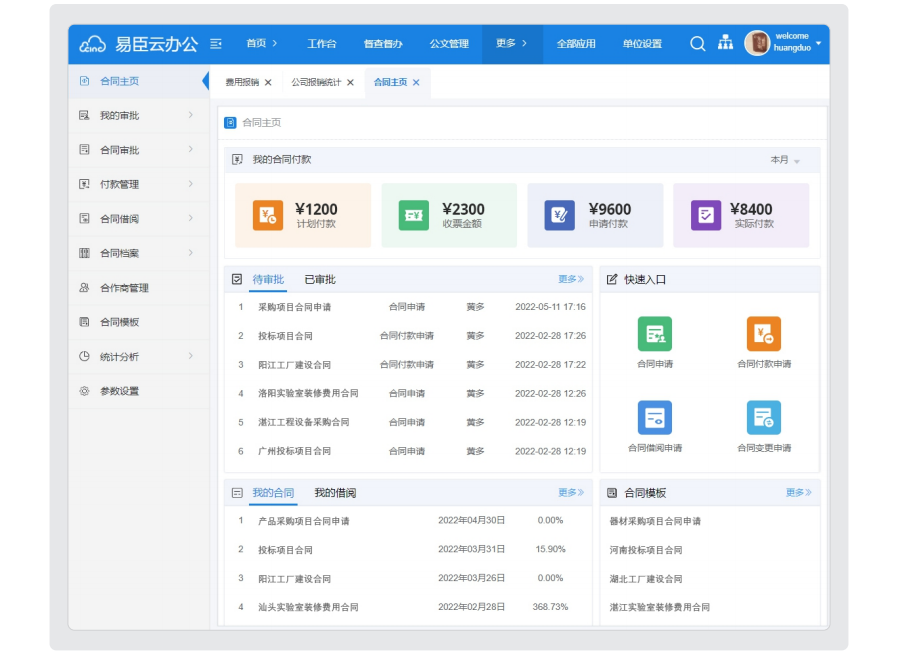Open the 首页 top menu
Screen dimensions: 897x655
pyautogui.click(x=262, y=43)
